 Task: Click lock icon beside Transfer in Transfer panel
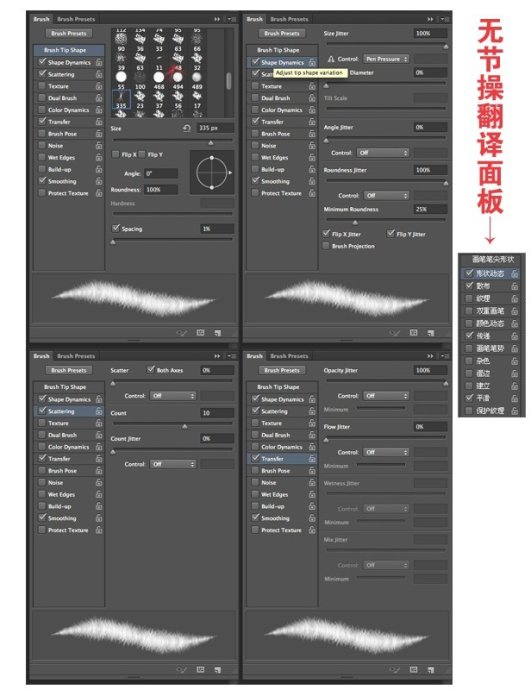(x=312, y=459)
